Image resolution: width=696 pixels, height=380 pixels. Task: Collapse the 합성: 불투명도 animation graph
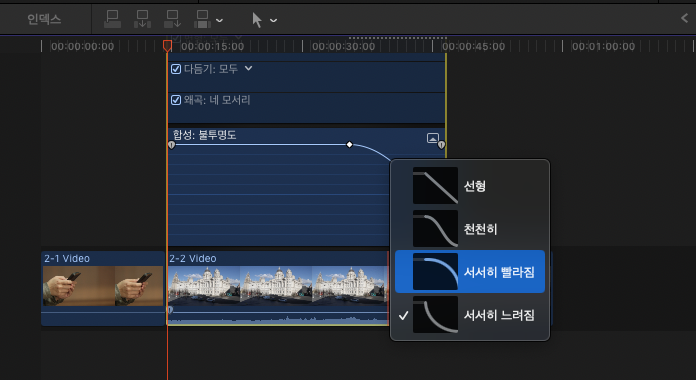coord(433,138)
